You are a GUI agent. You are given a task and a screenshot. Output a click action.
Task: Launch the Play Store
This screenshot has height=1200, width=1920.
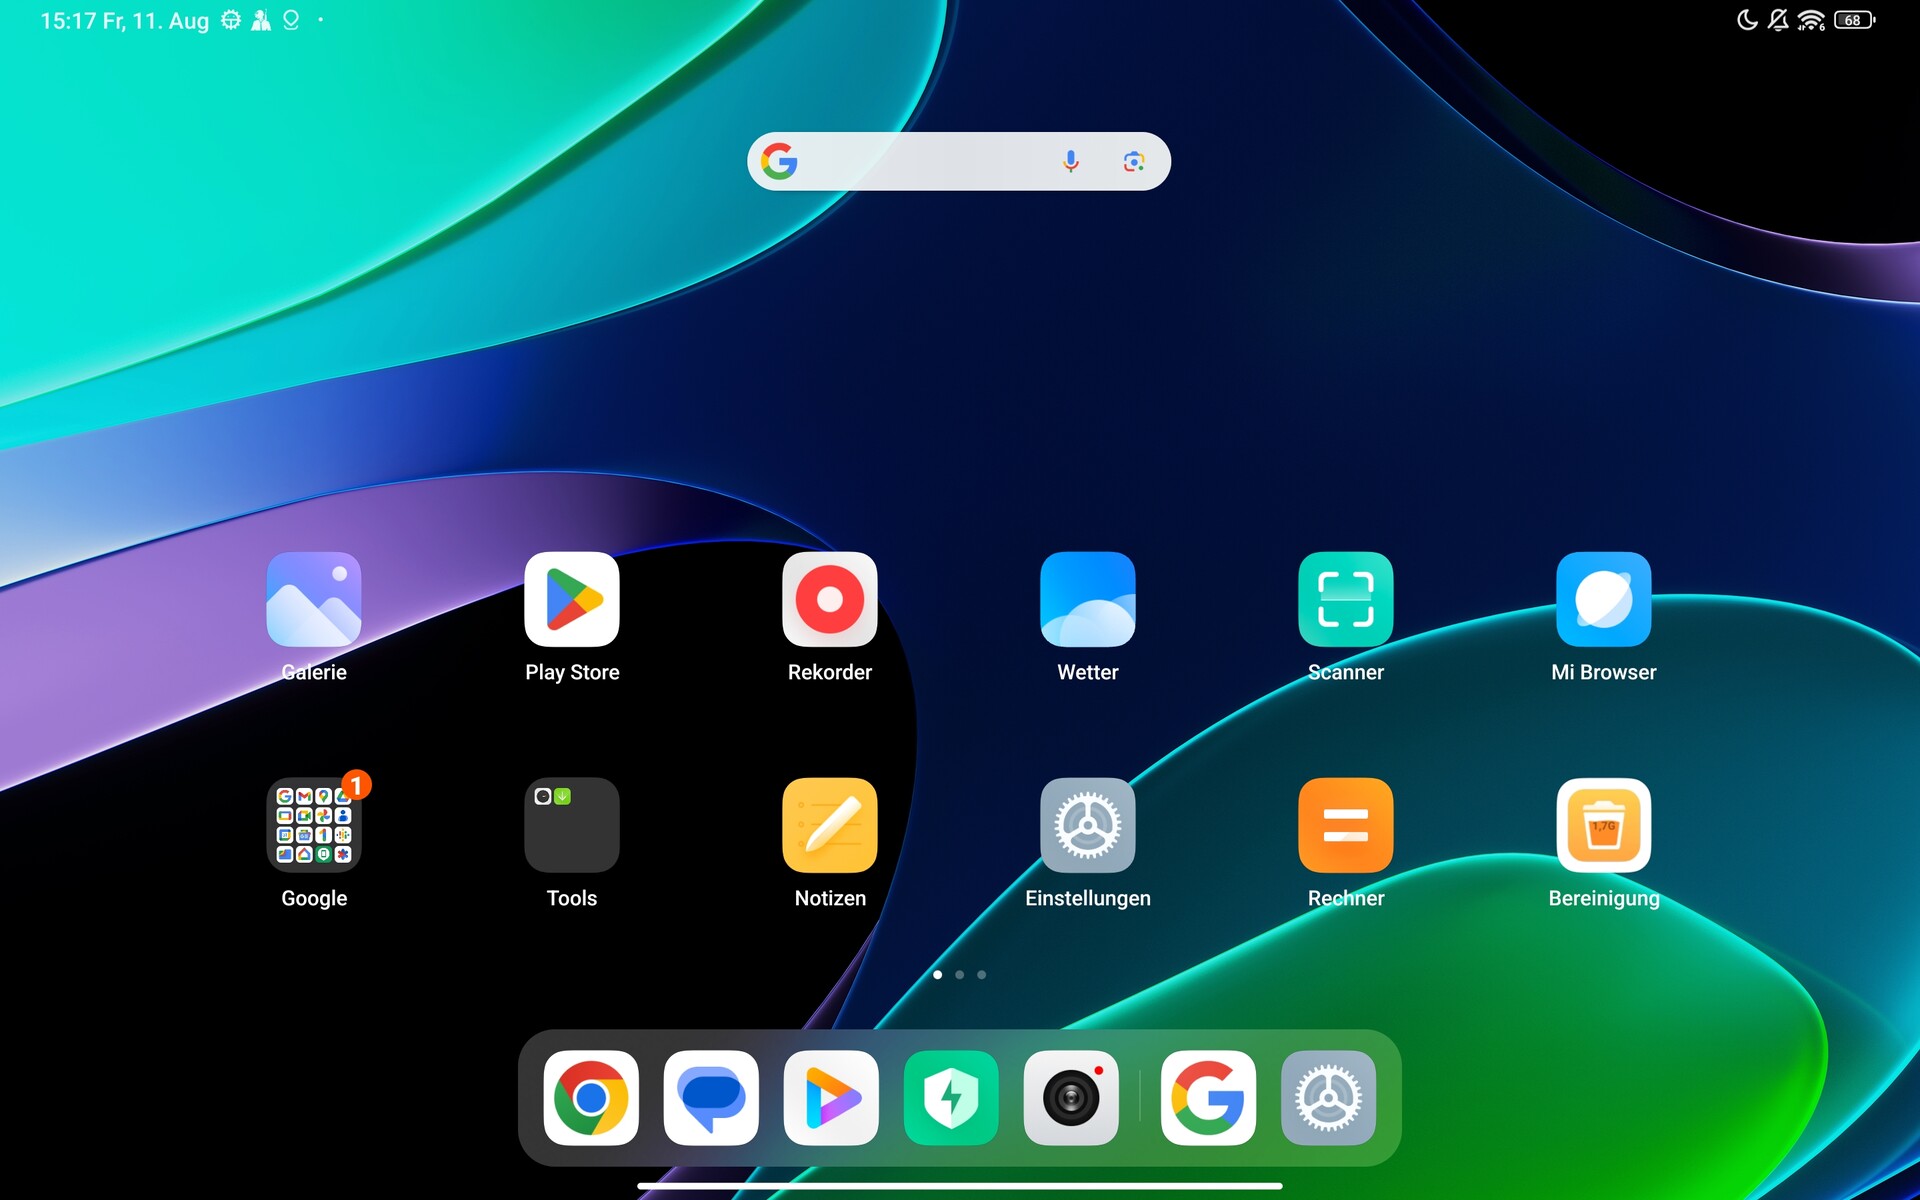(571, 599)
